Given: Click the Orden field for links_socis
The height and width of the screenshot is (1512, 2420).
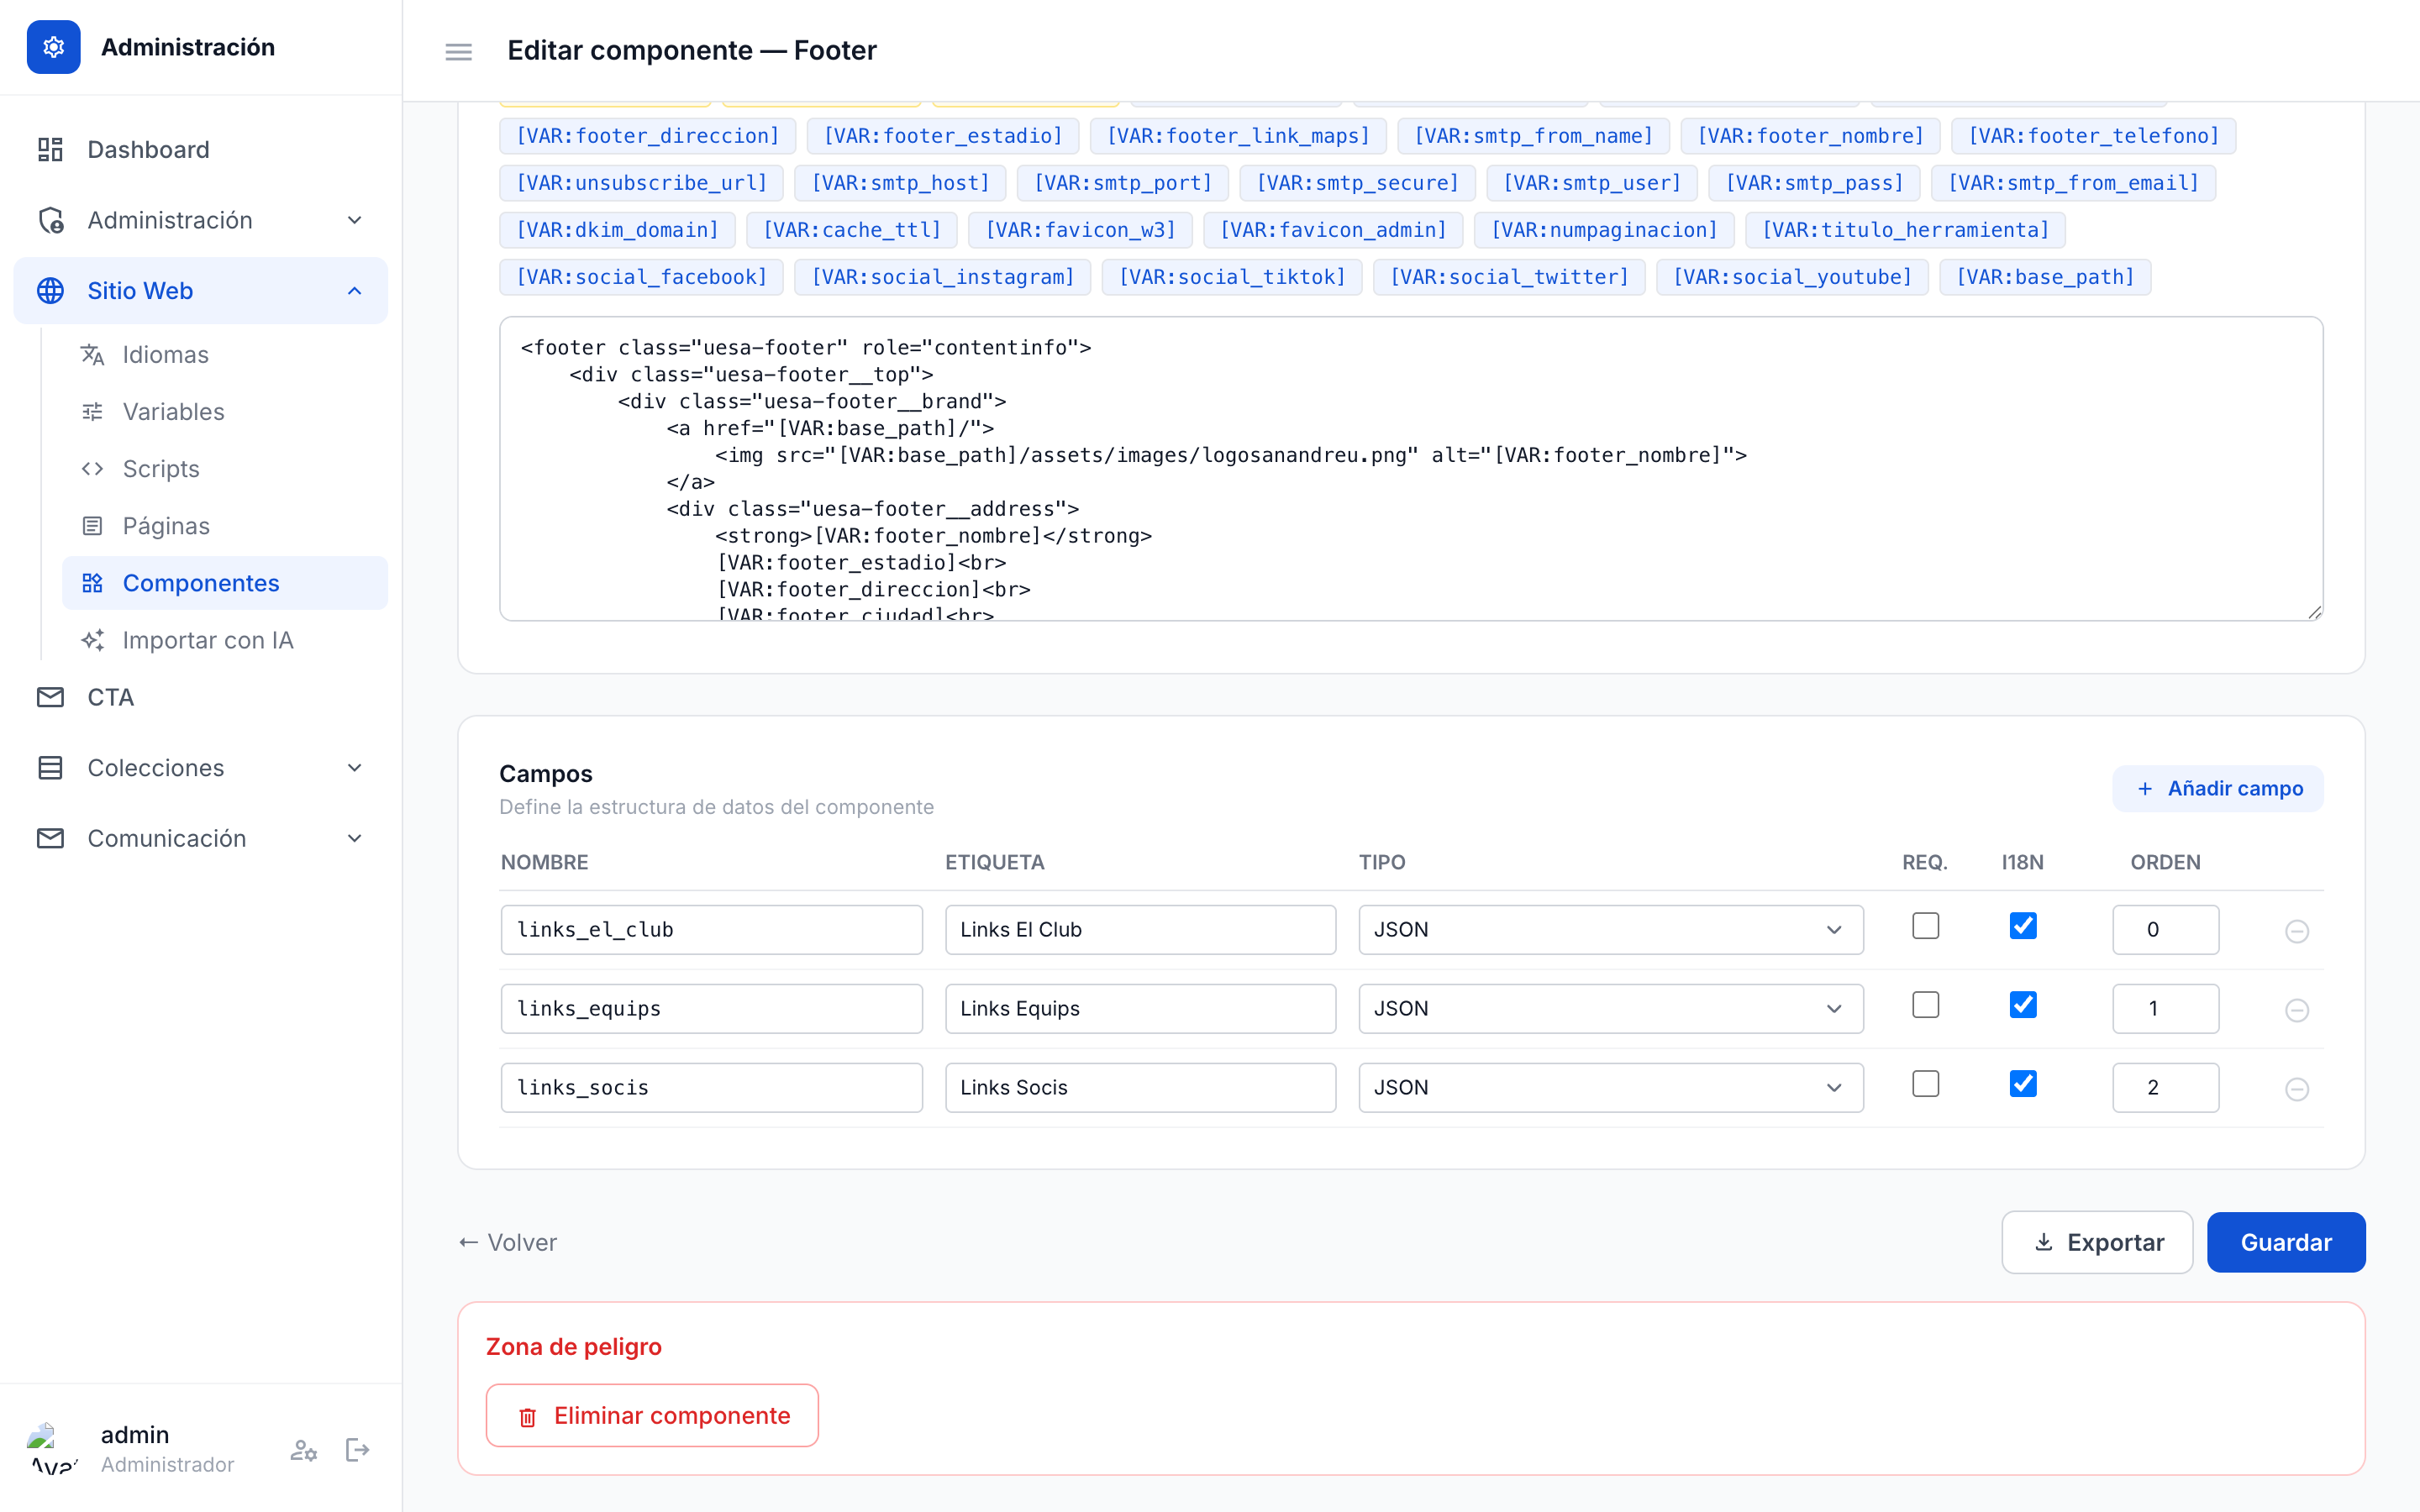Looking at the screenshot, I should (2165, 1088).
